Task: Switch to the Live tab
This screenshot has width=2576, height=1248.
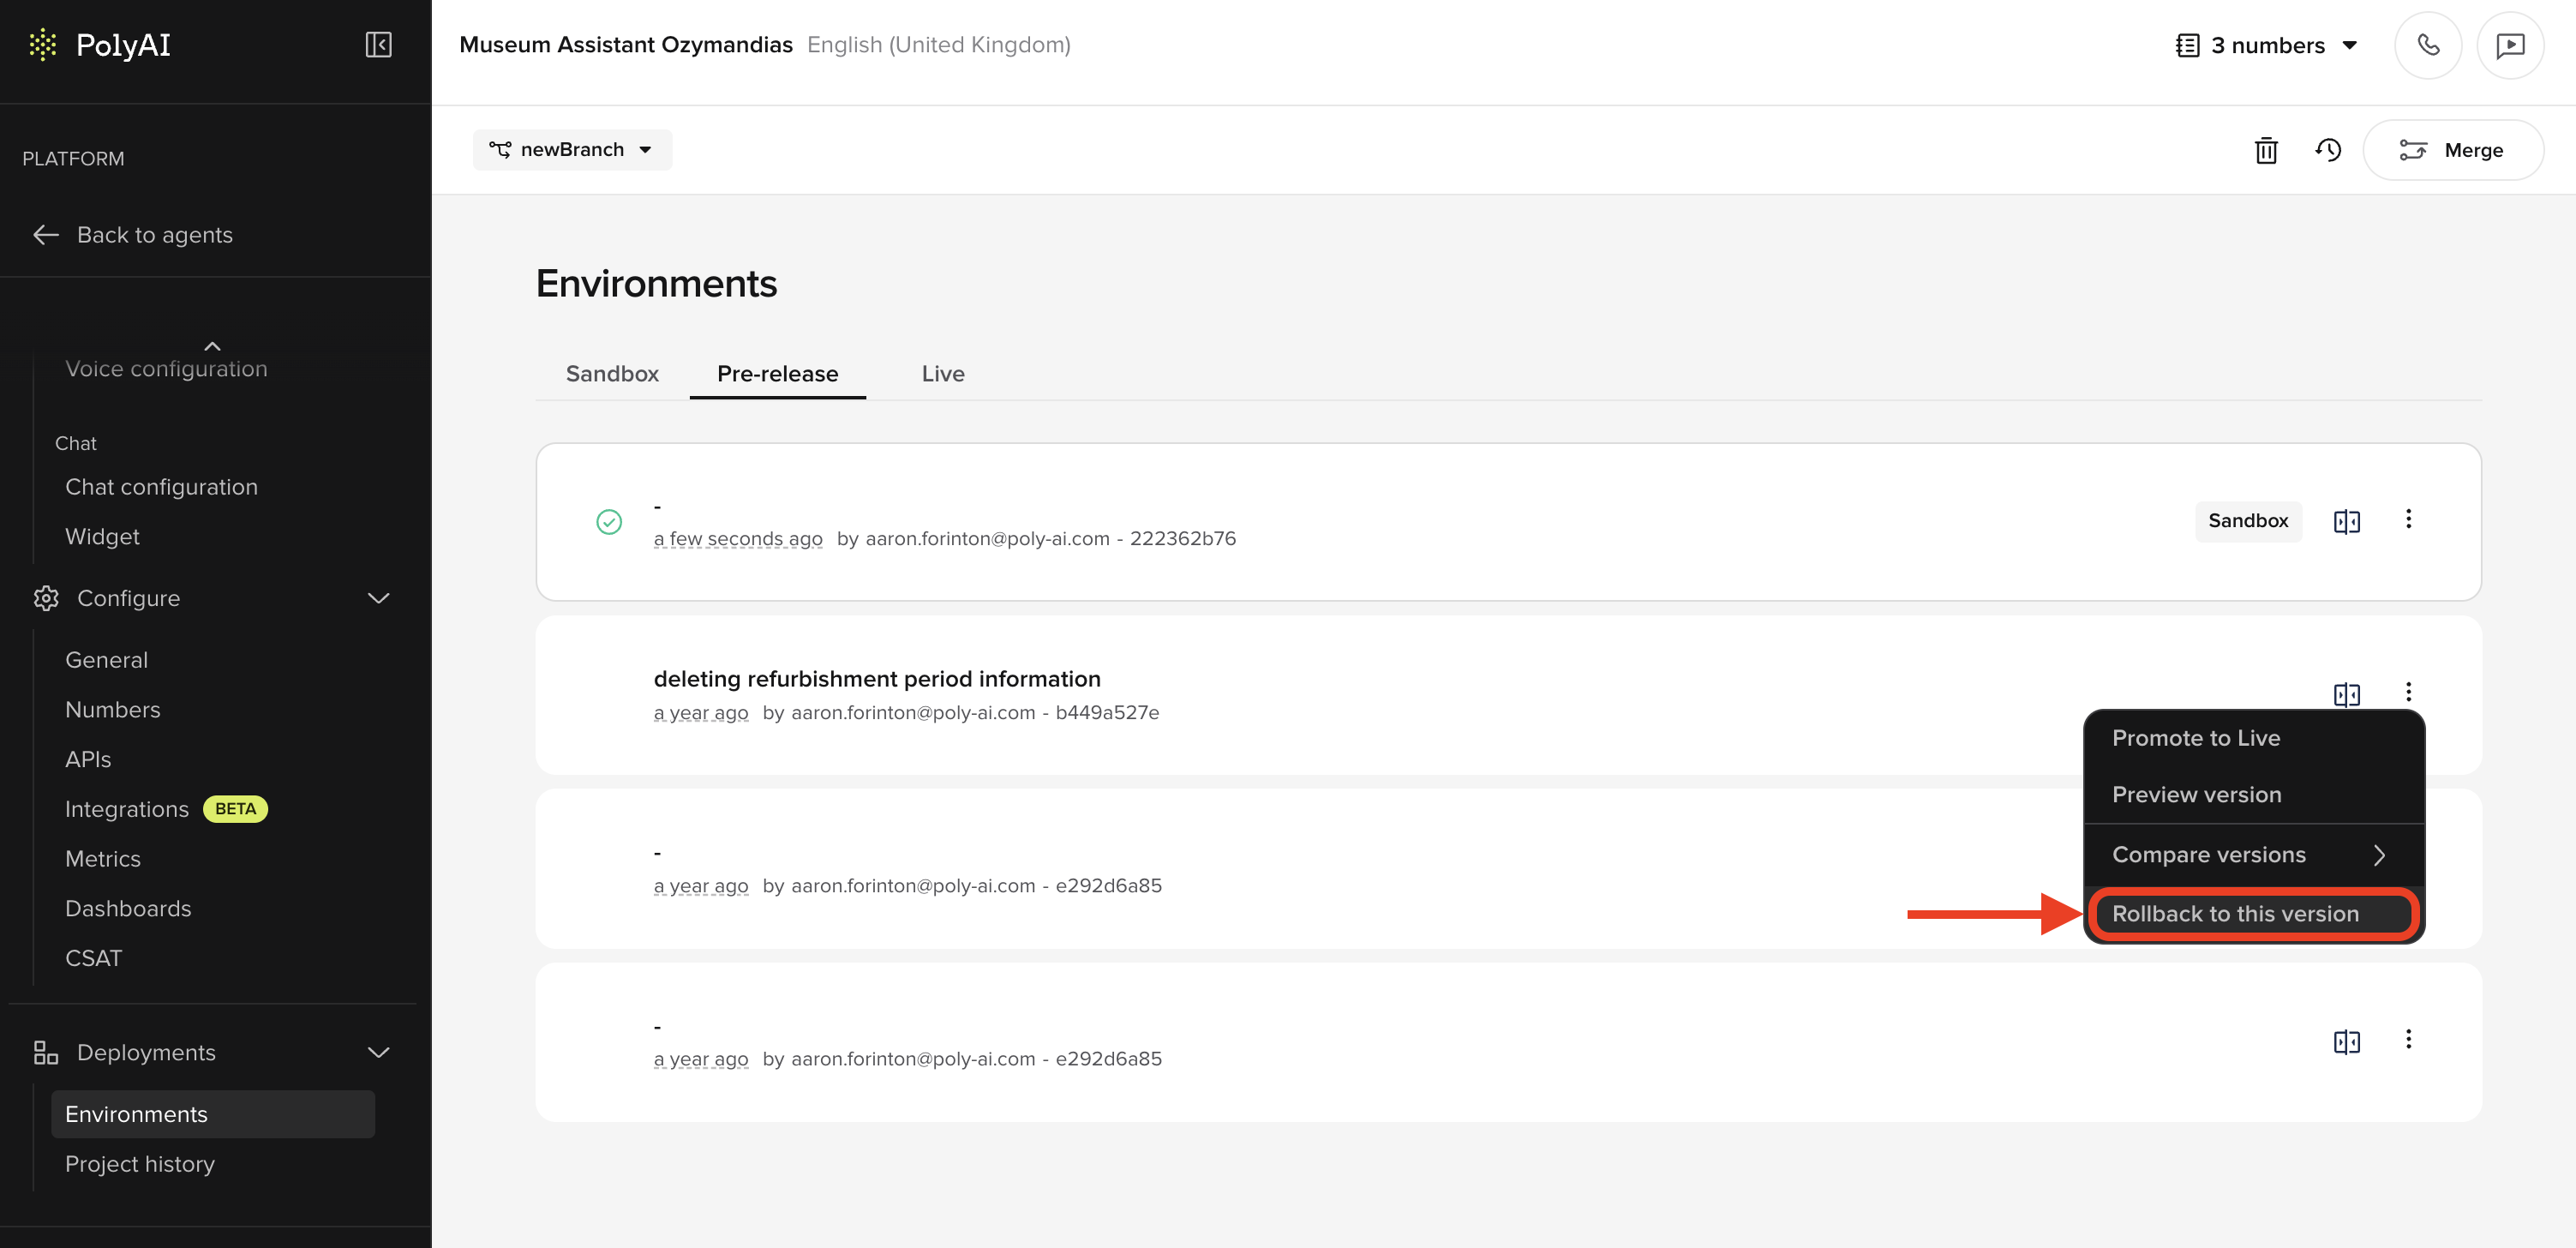Action: 942,374
